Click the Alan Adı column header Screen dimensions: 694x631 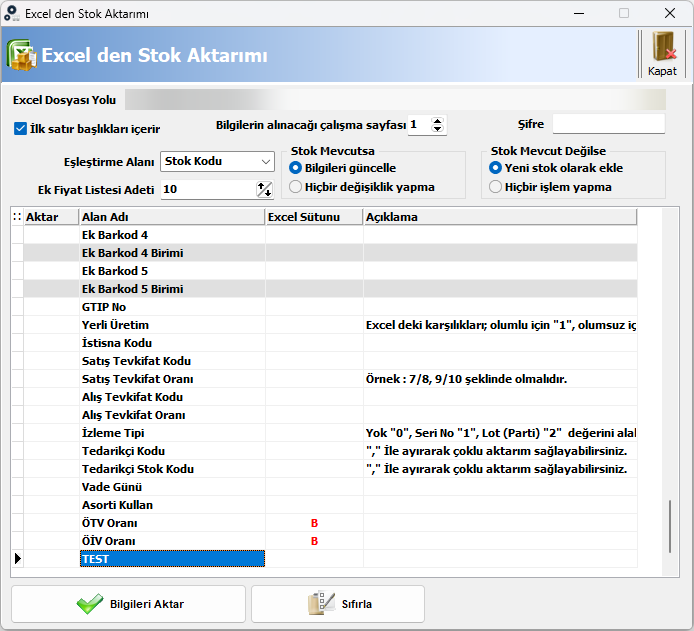click(x=172, y=217)
